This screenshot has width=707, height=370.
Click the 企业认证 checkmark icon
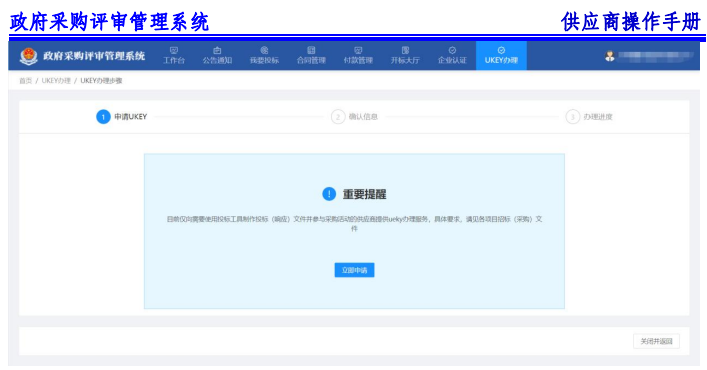(452, 50)
